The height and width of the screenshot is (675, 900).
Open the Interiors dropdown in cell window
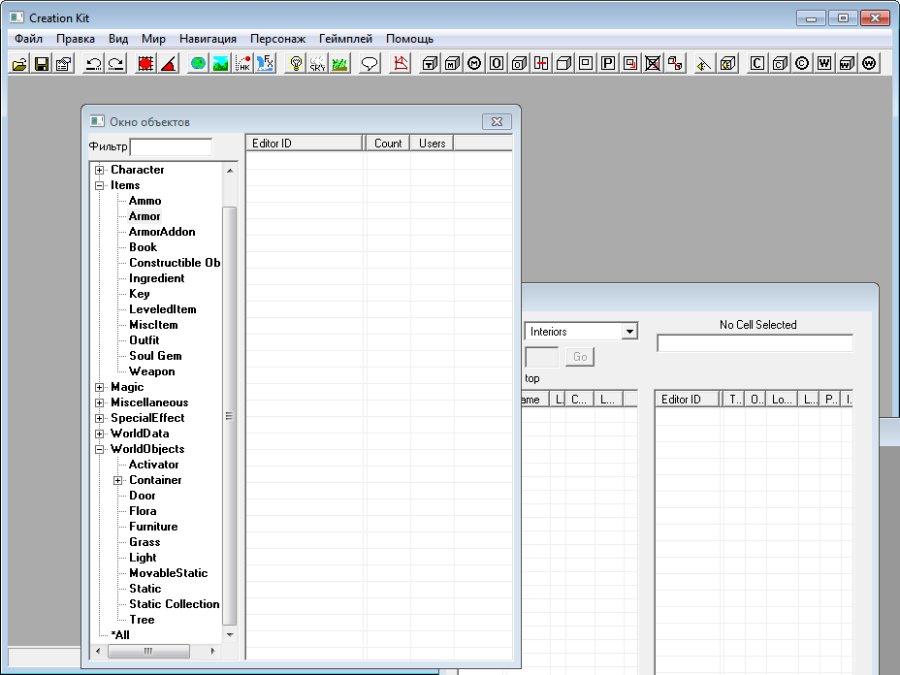(630, 332)
